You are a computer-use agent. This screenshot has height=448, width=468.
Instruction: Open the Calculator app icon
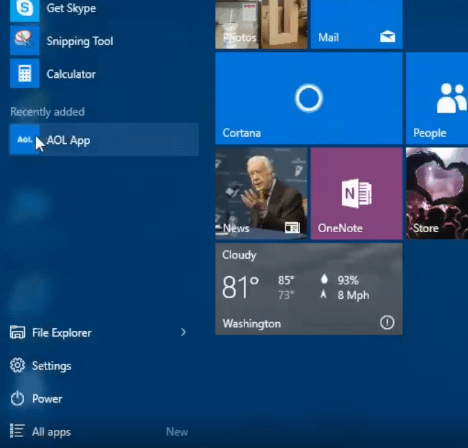(25, 74)
